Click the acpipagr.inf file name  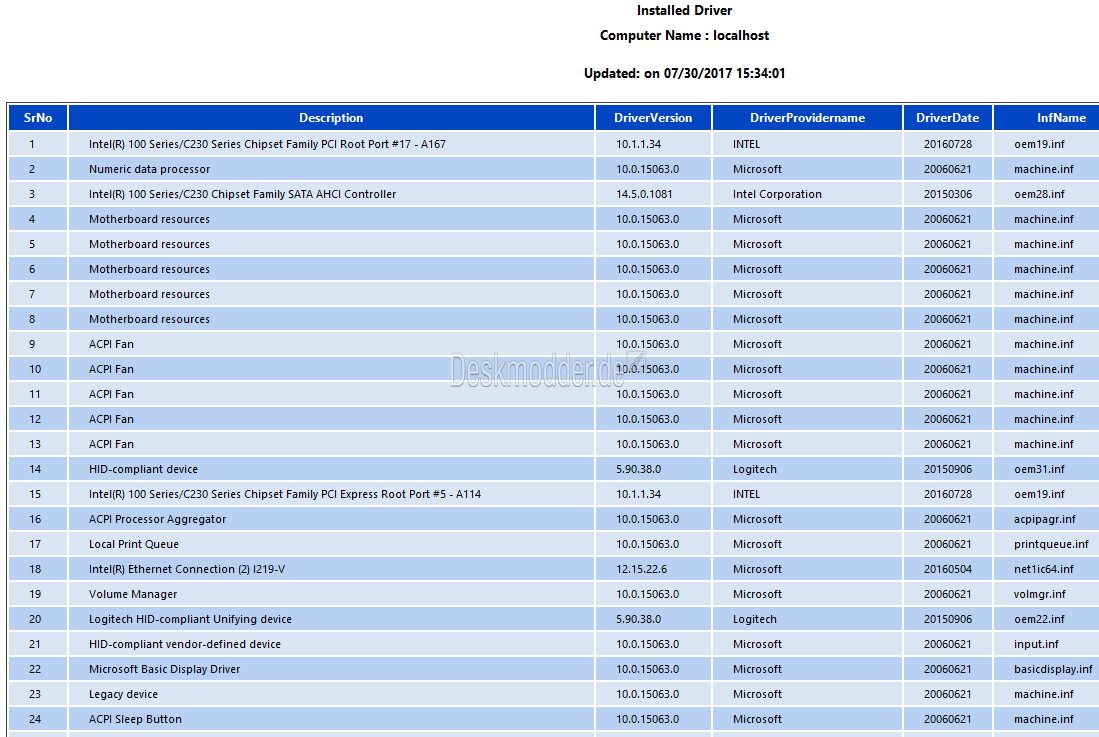pyautogui.click(x=1045, y=519)
